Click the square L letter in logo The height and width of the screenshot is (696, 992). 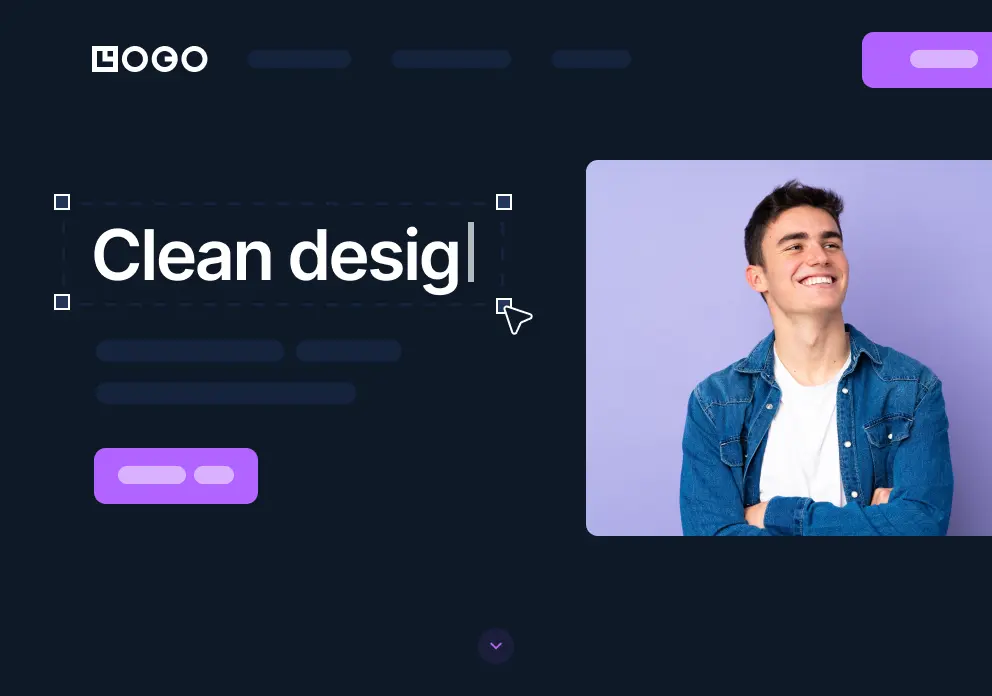coord(105,59)
